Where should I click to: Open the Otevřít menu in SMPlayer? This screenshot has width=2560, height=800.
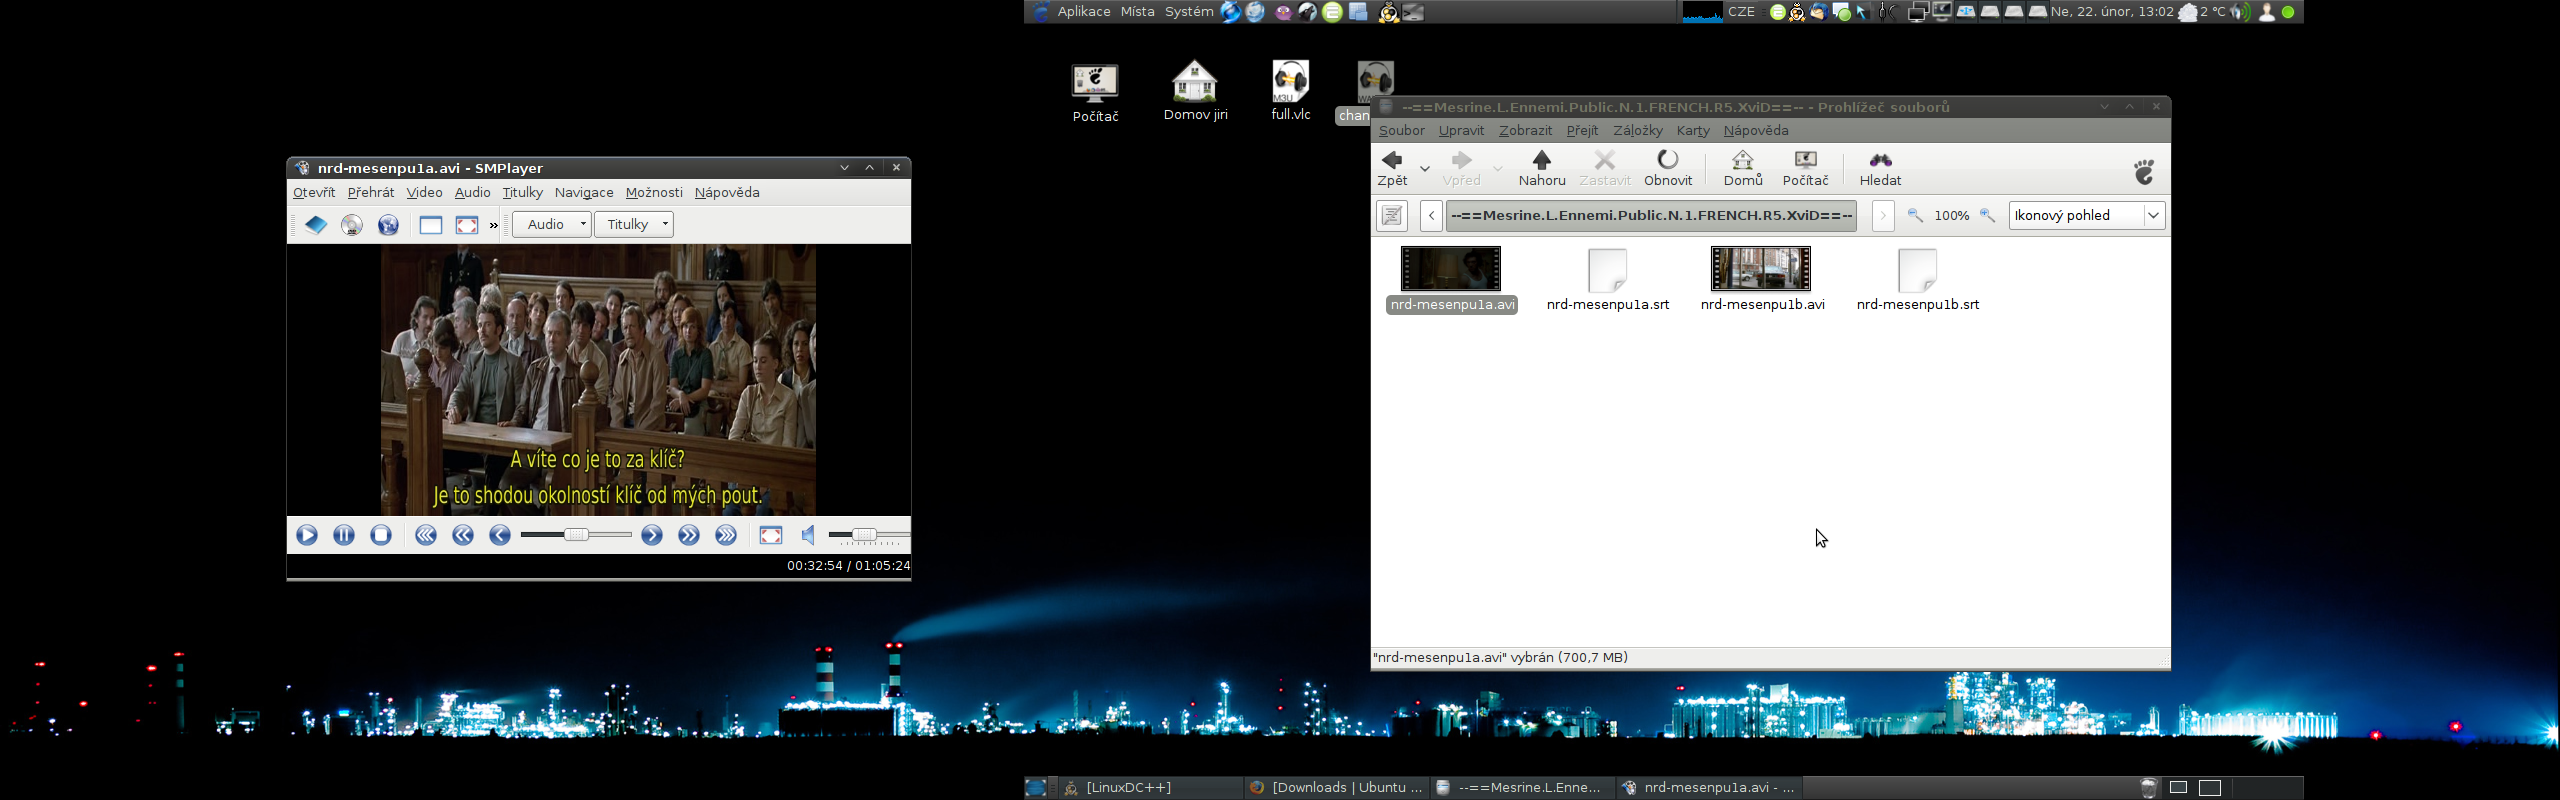tap(314, 193)
